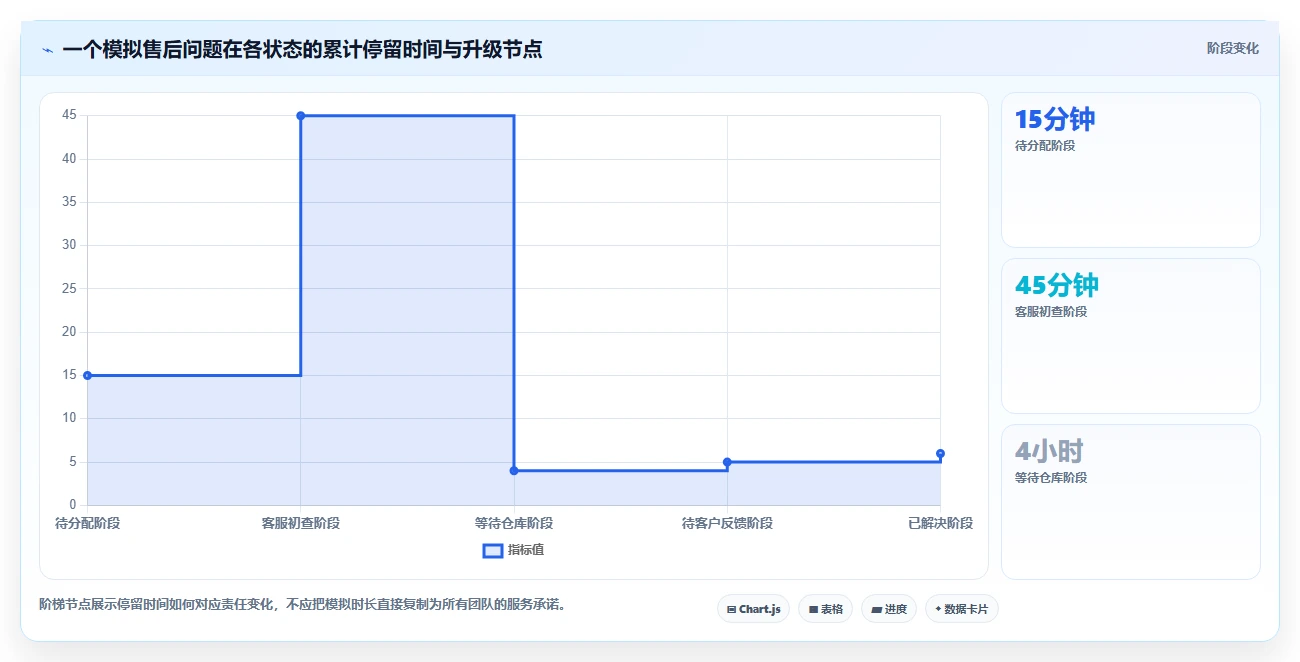Toggle the 指标值 legend item
Image resolution: width=1300 pixels, height=662 pixels.
click(513, 550)
